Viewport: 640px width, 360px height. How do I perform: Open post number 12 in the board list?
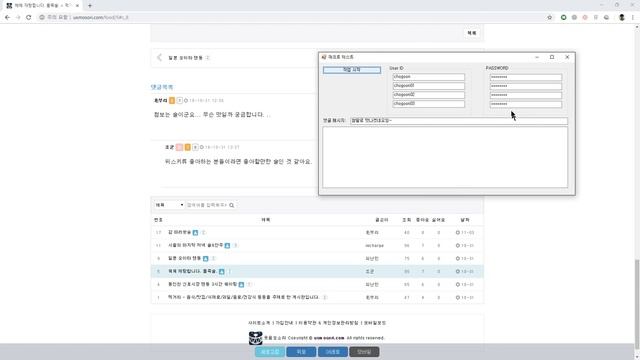(180, 232)
